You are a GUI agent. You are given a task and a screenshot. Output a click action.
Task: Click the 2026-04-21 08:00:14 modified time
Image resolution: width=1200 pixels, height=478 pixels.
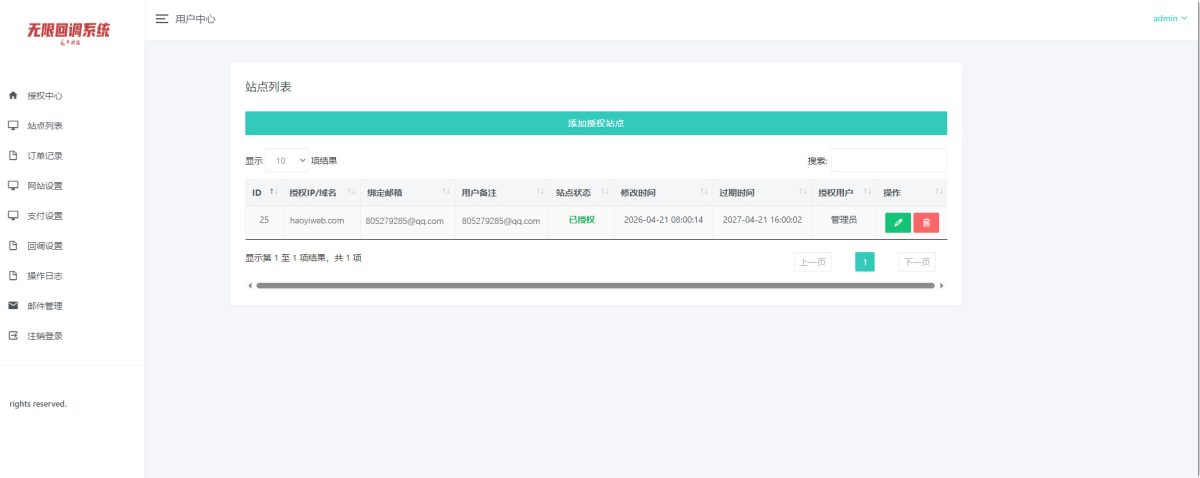pos(663,220)
